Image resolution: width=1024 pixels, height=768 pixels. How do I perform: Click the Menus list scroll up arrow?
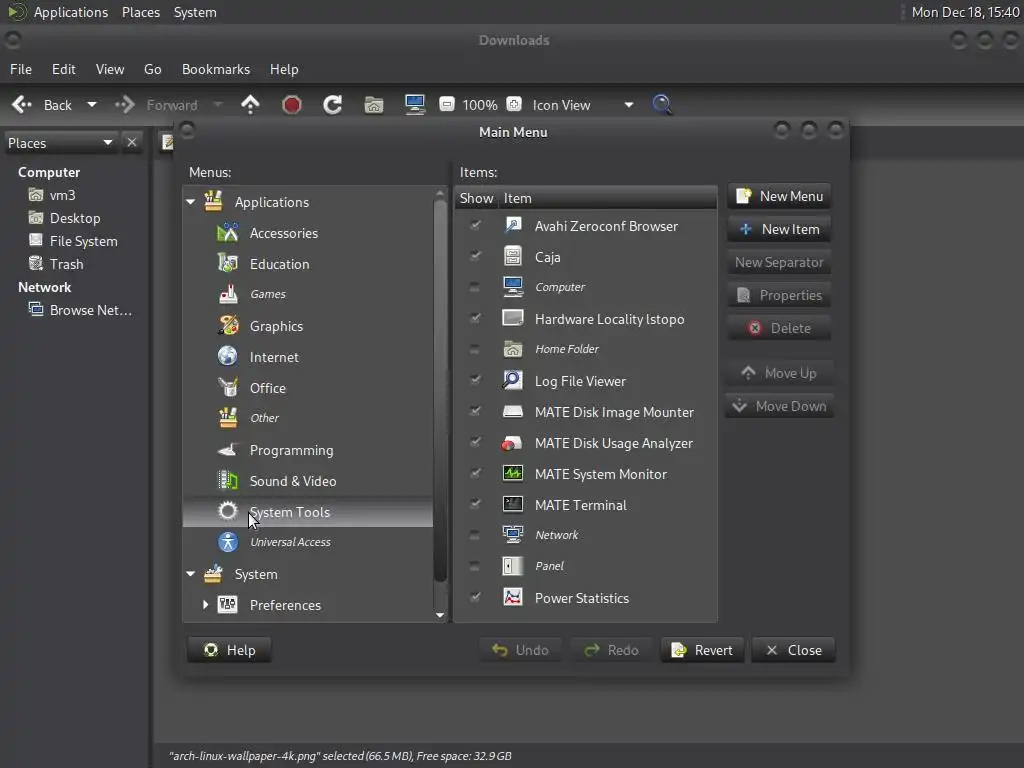pyautogui.click(x=440, y=194)
